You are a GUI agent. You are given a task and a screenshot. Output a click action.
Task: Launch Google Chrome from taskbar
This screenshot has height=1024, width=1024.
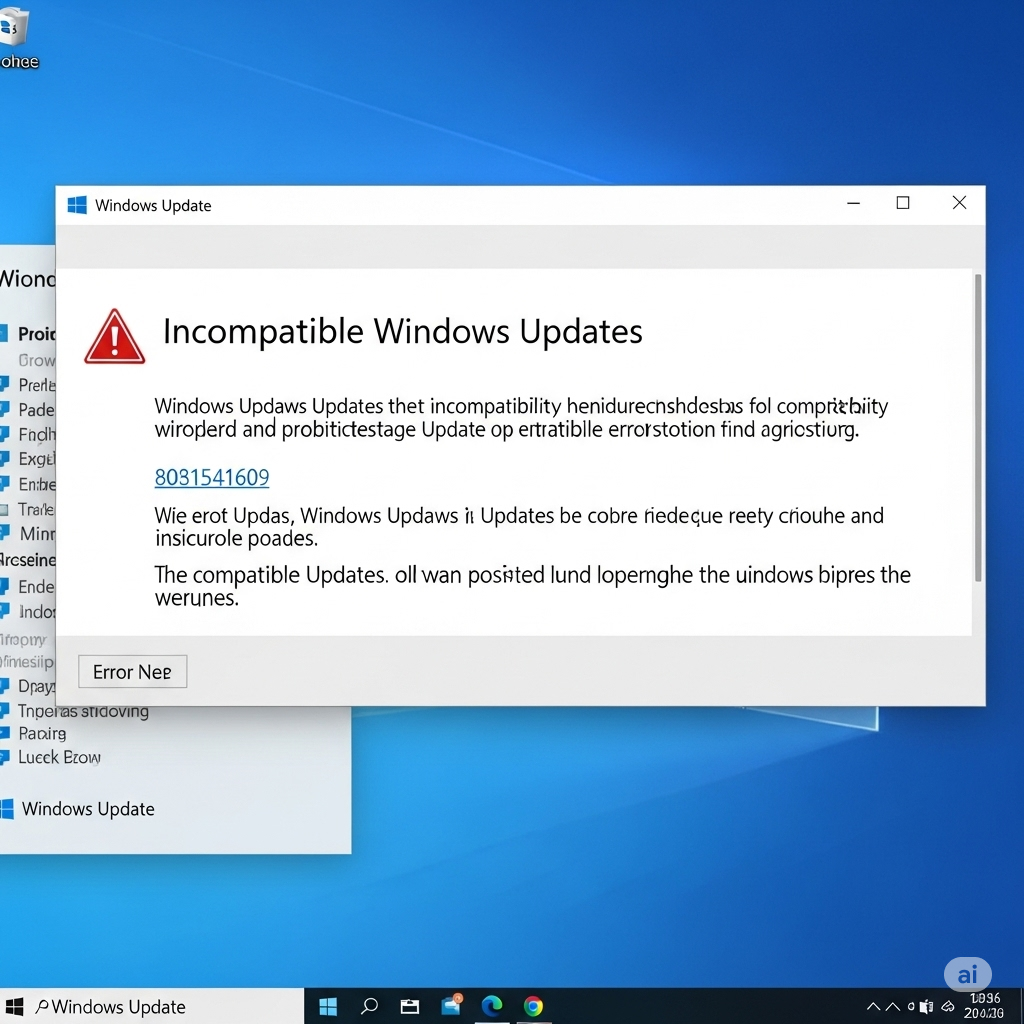(x=533, y=1006)
